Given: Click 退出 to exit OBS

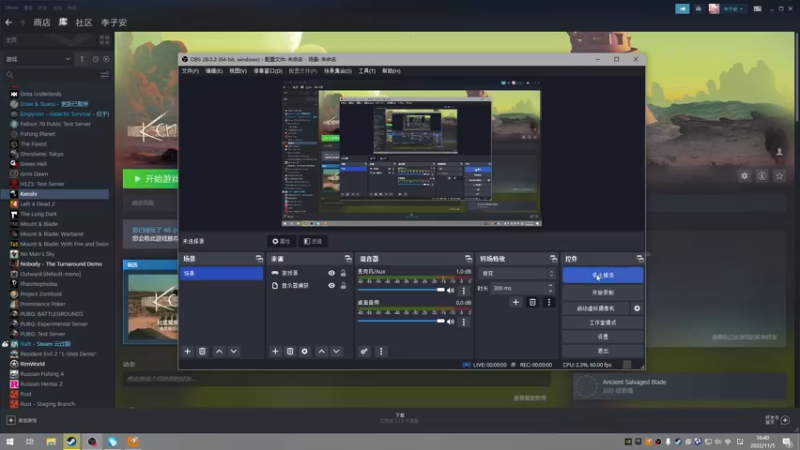Looking at the screenshot, I should coord(603,351).
